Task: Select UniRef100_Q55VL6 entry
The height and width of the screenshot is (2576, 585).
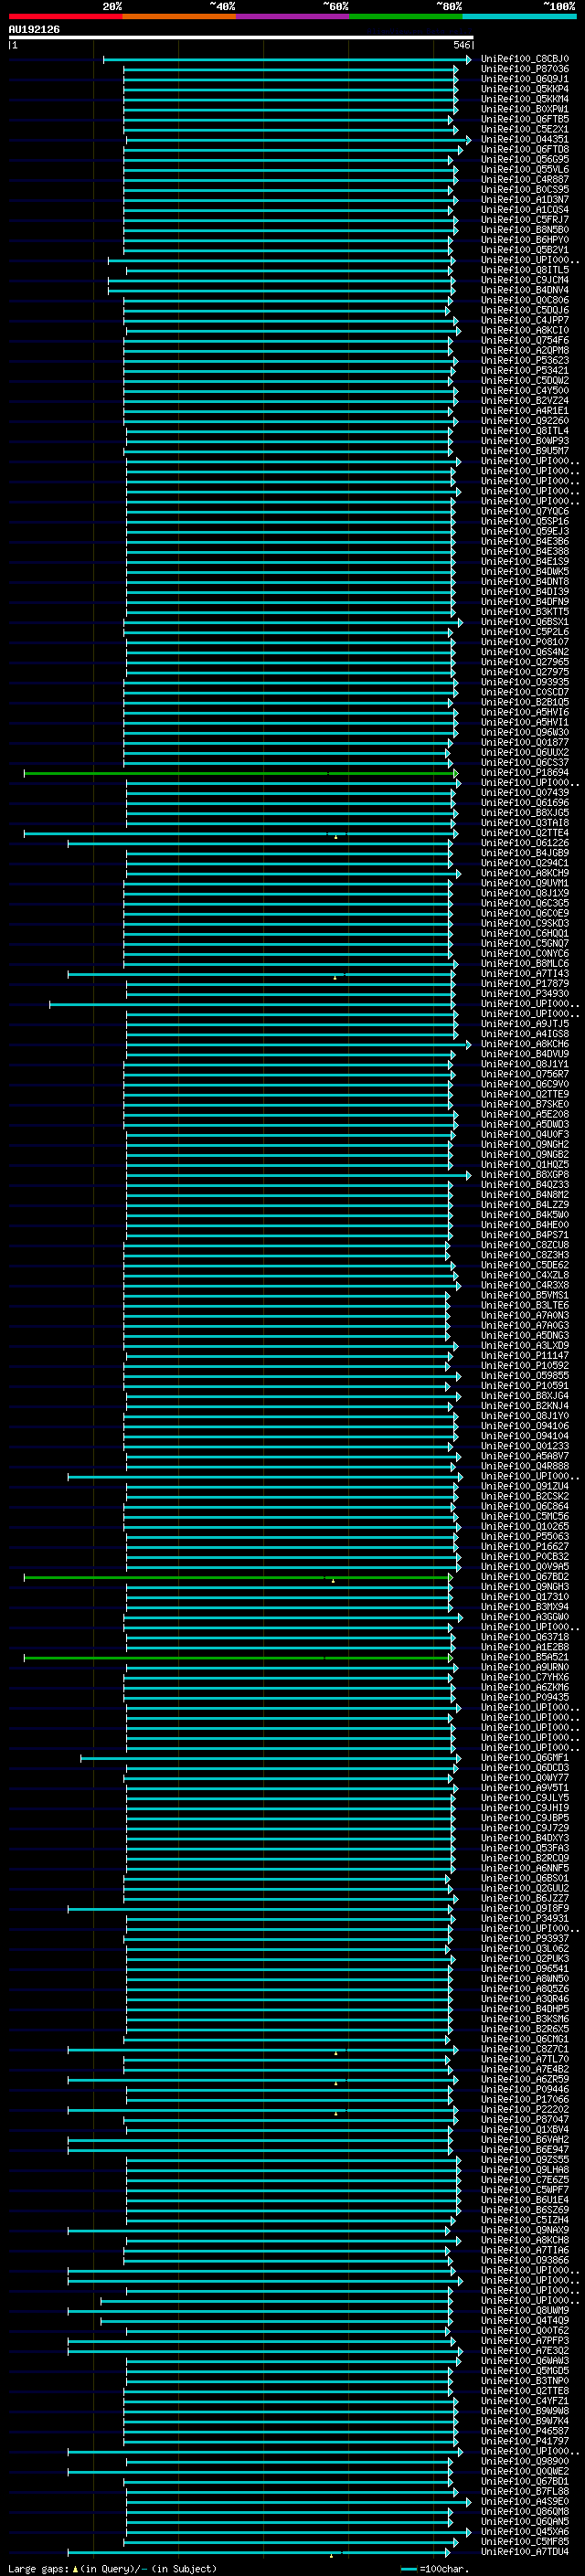Action: pyautogui.click(x=524, y=170)
